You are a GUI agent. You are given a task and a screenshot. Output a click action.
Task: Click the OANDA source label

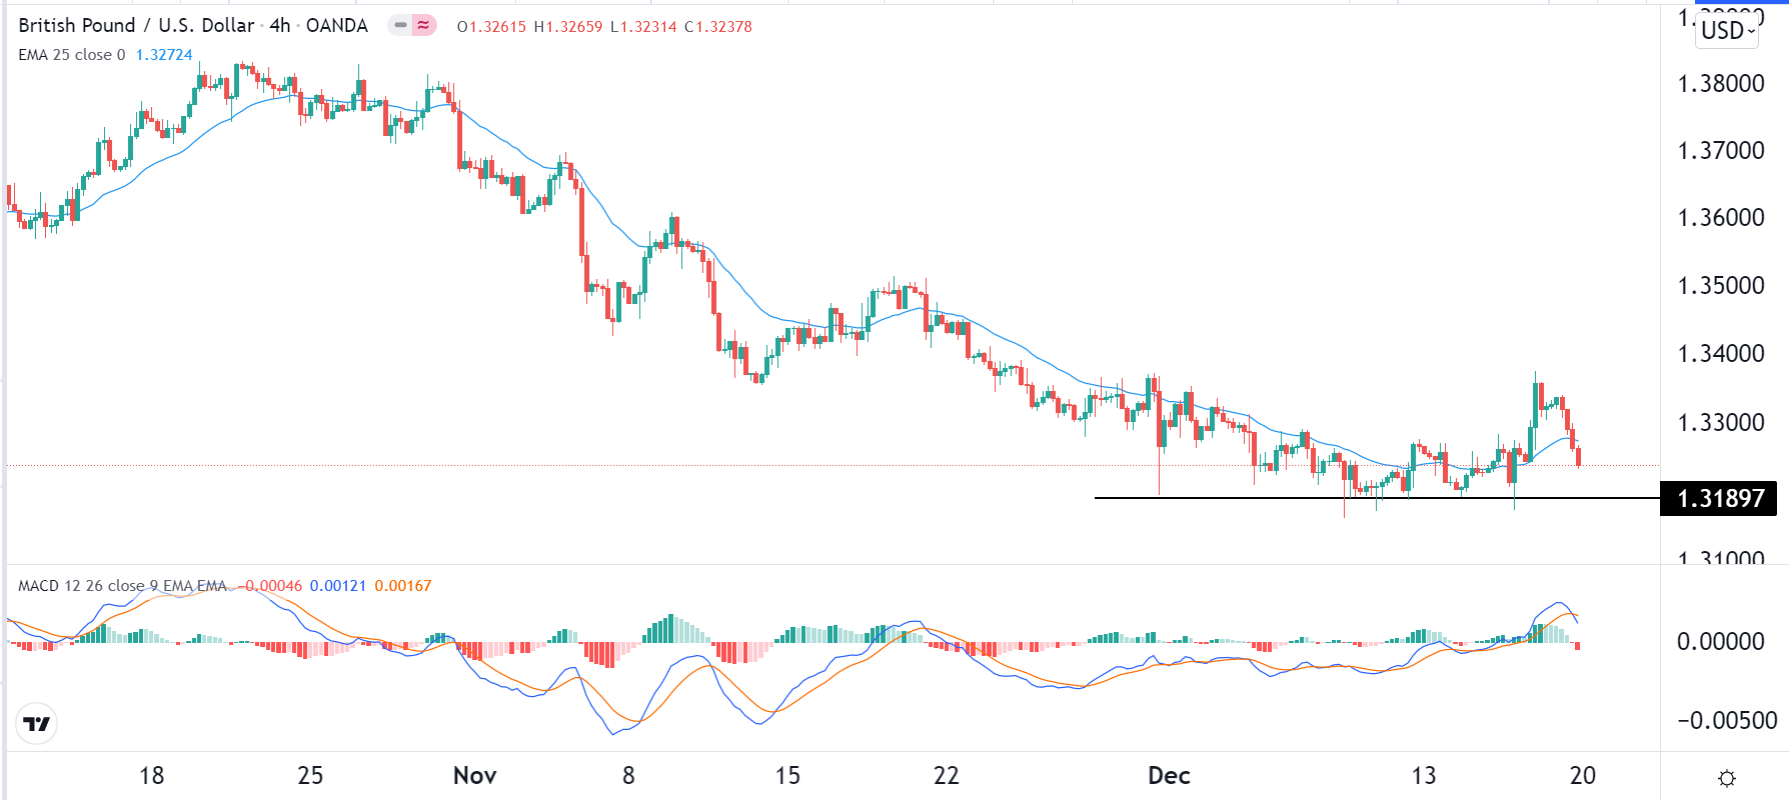(x=337, y=25)
